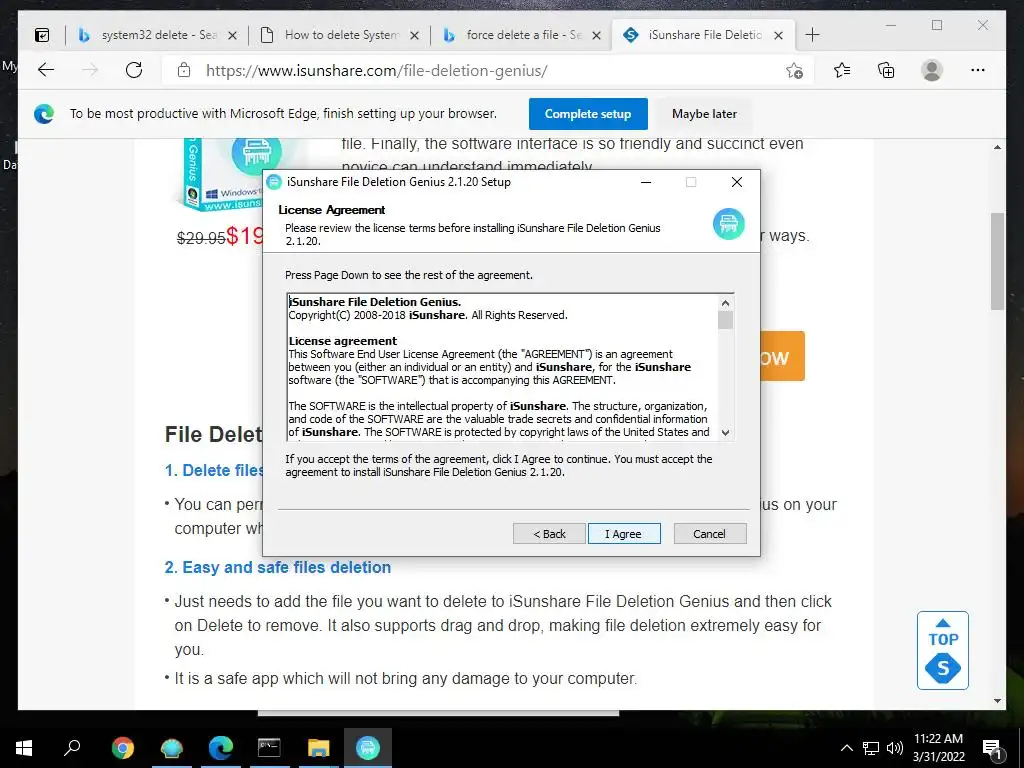Open a new browser tab

coord(812,35)
